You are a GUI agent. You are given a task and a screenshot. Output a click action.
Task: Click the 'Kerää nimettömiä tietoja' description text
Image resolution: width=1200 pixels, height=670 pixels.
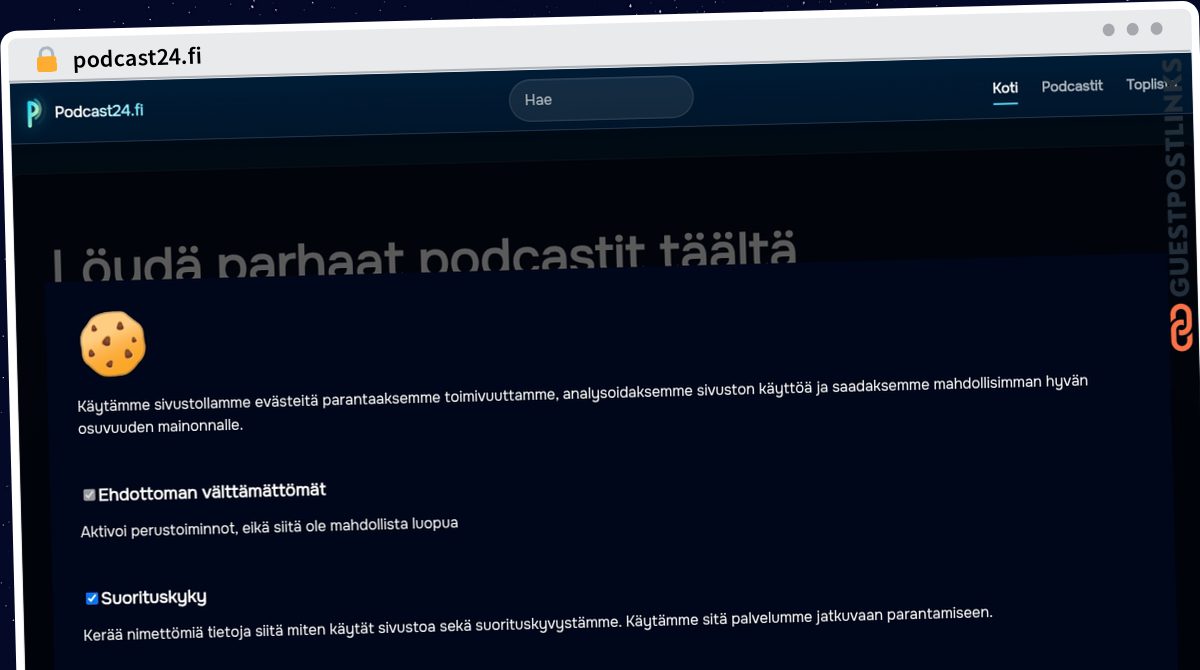pos(538,624)
